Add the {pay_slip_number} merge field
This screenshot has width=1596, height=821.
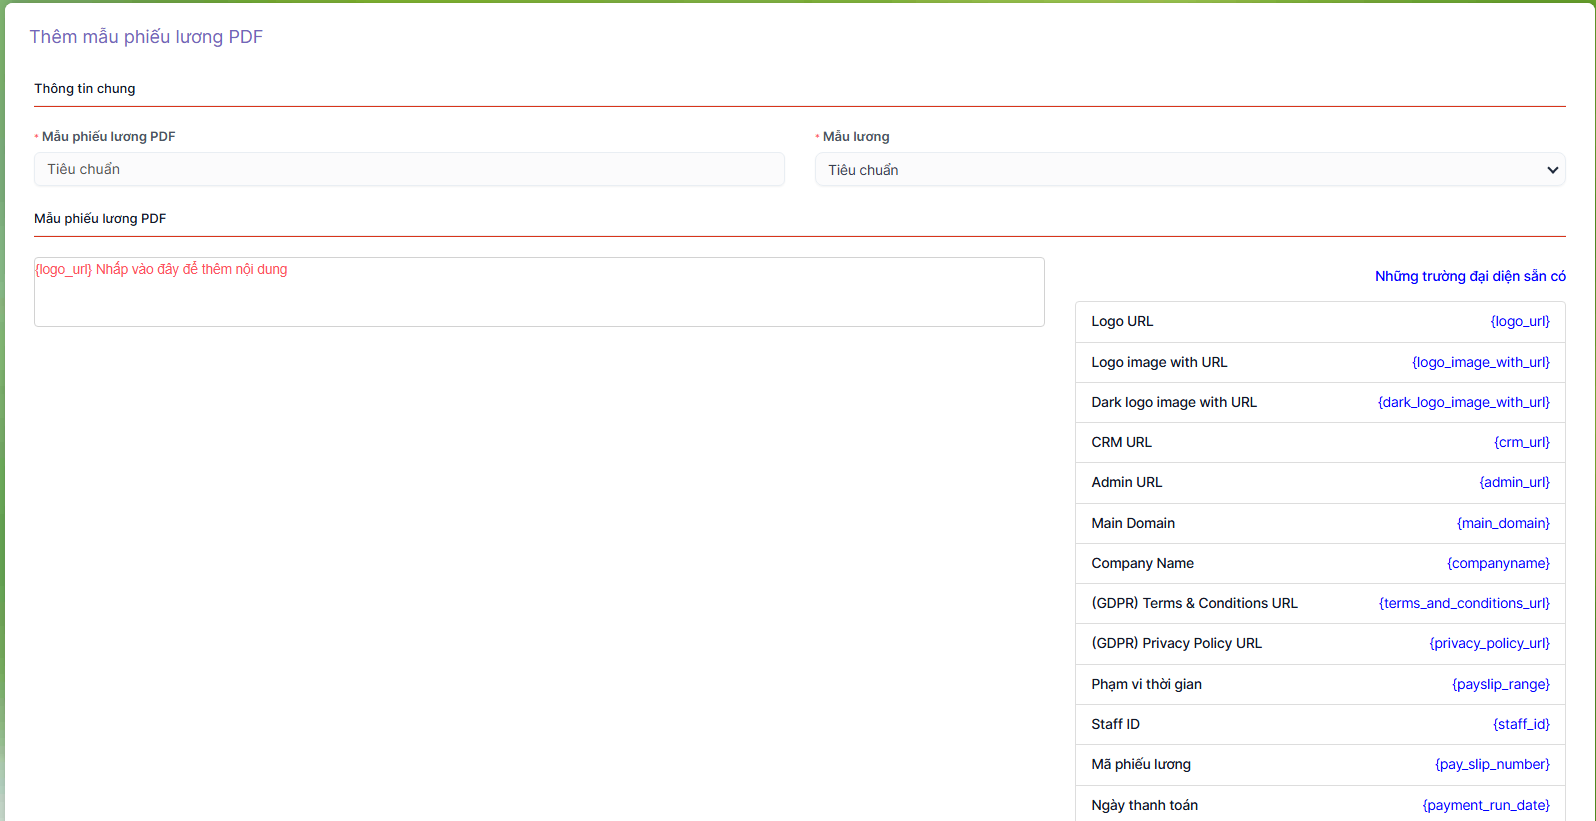click(x=1492, y=764)
